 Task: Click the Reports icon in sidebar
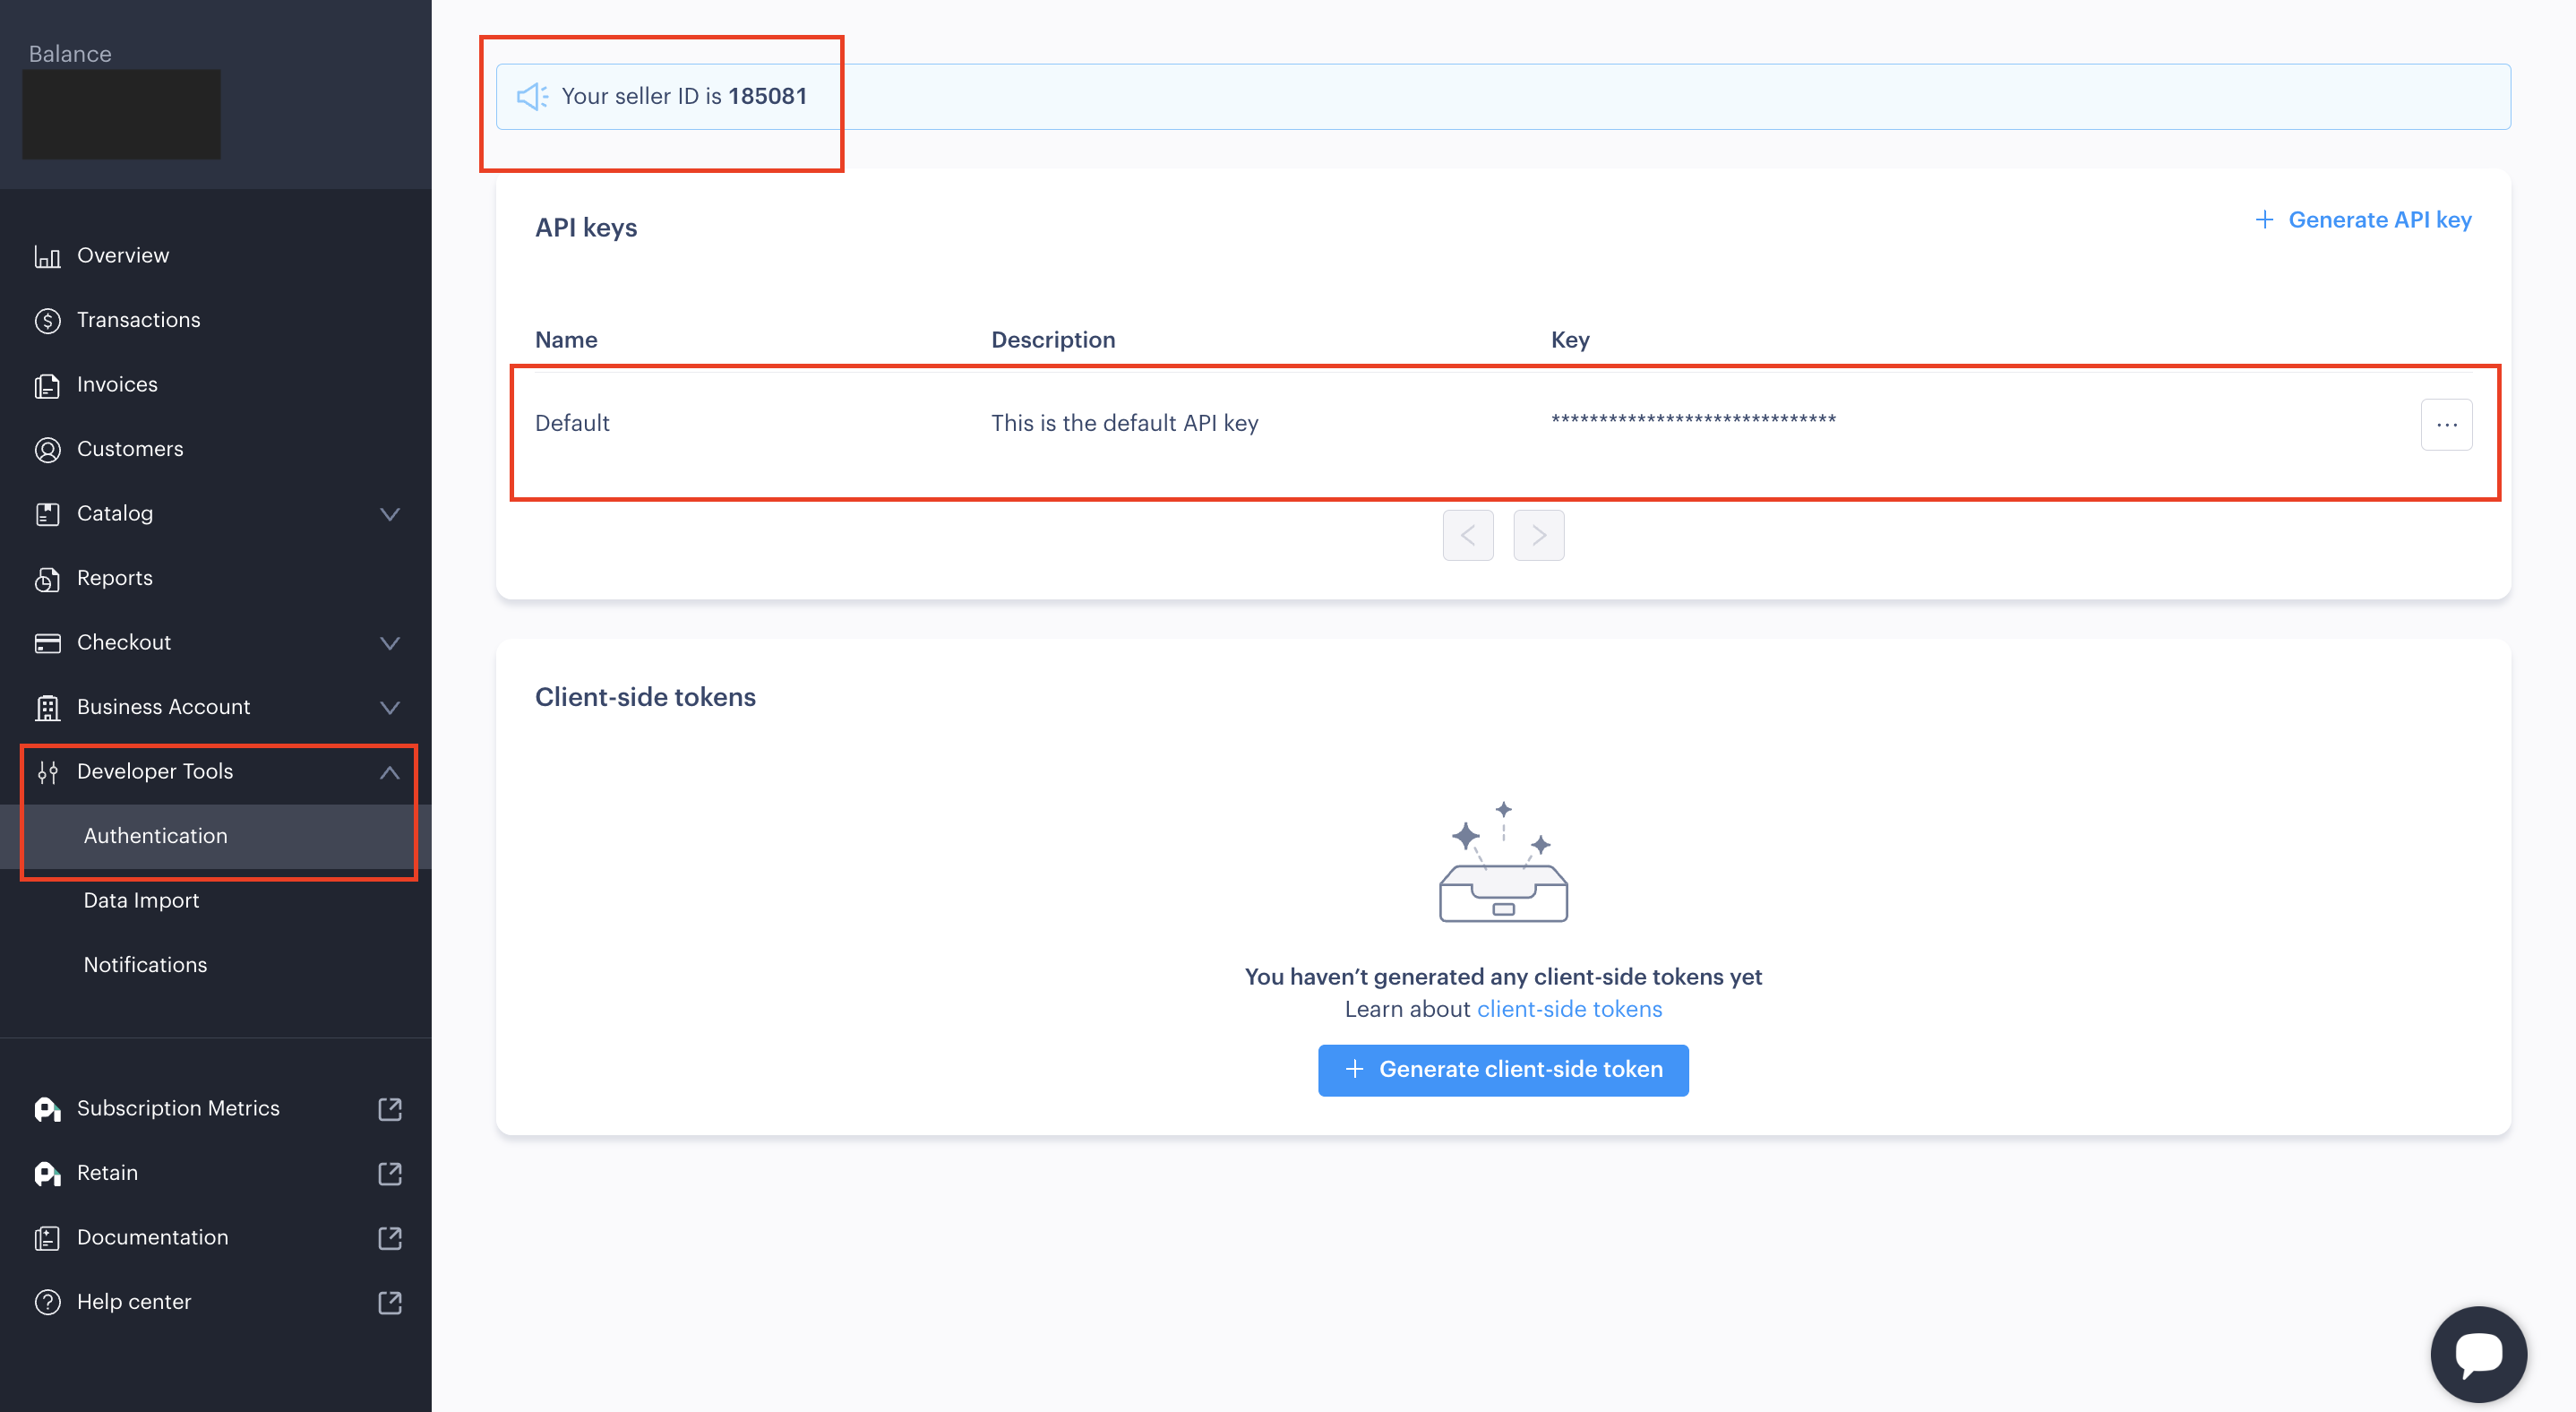(x=47, y=579)
